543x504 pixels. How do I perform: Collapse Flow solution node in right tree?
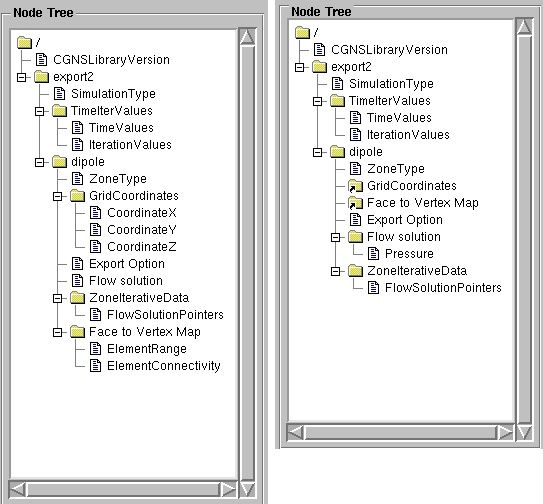coord(336,237)
